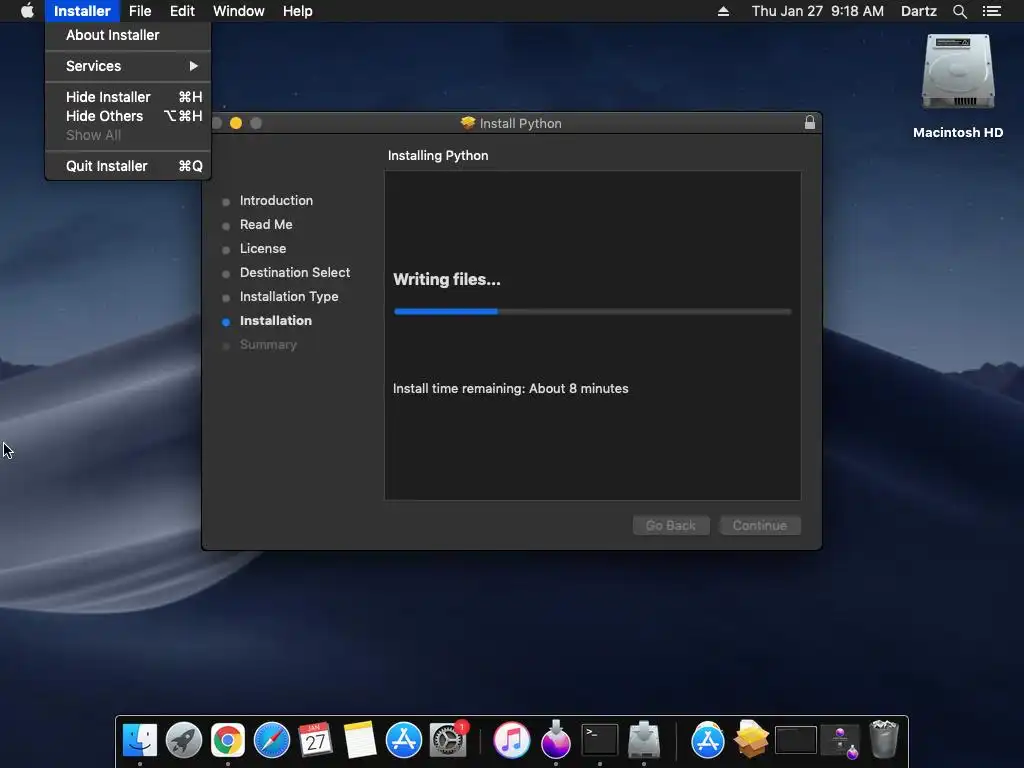The image size is (1024, 768).
Task: Click the package icon in the window title
Action: coord(468,123)
